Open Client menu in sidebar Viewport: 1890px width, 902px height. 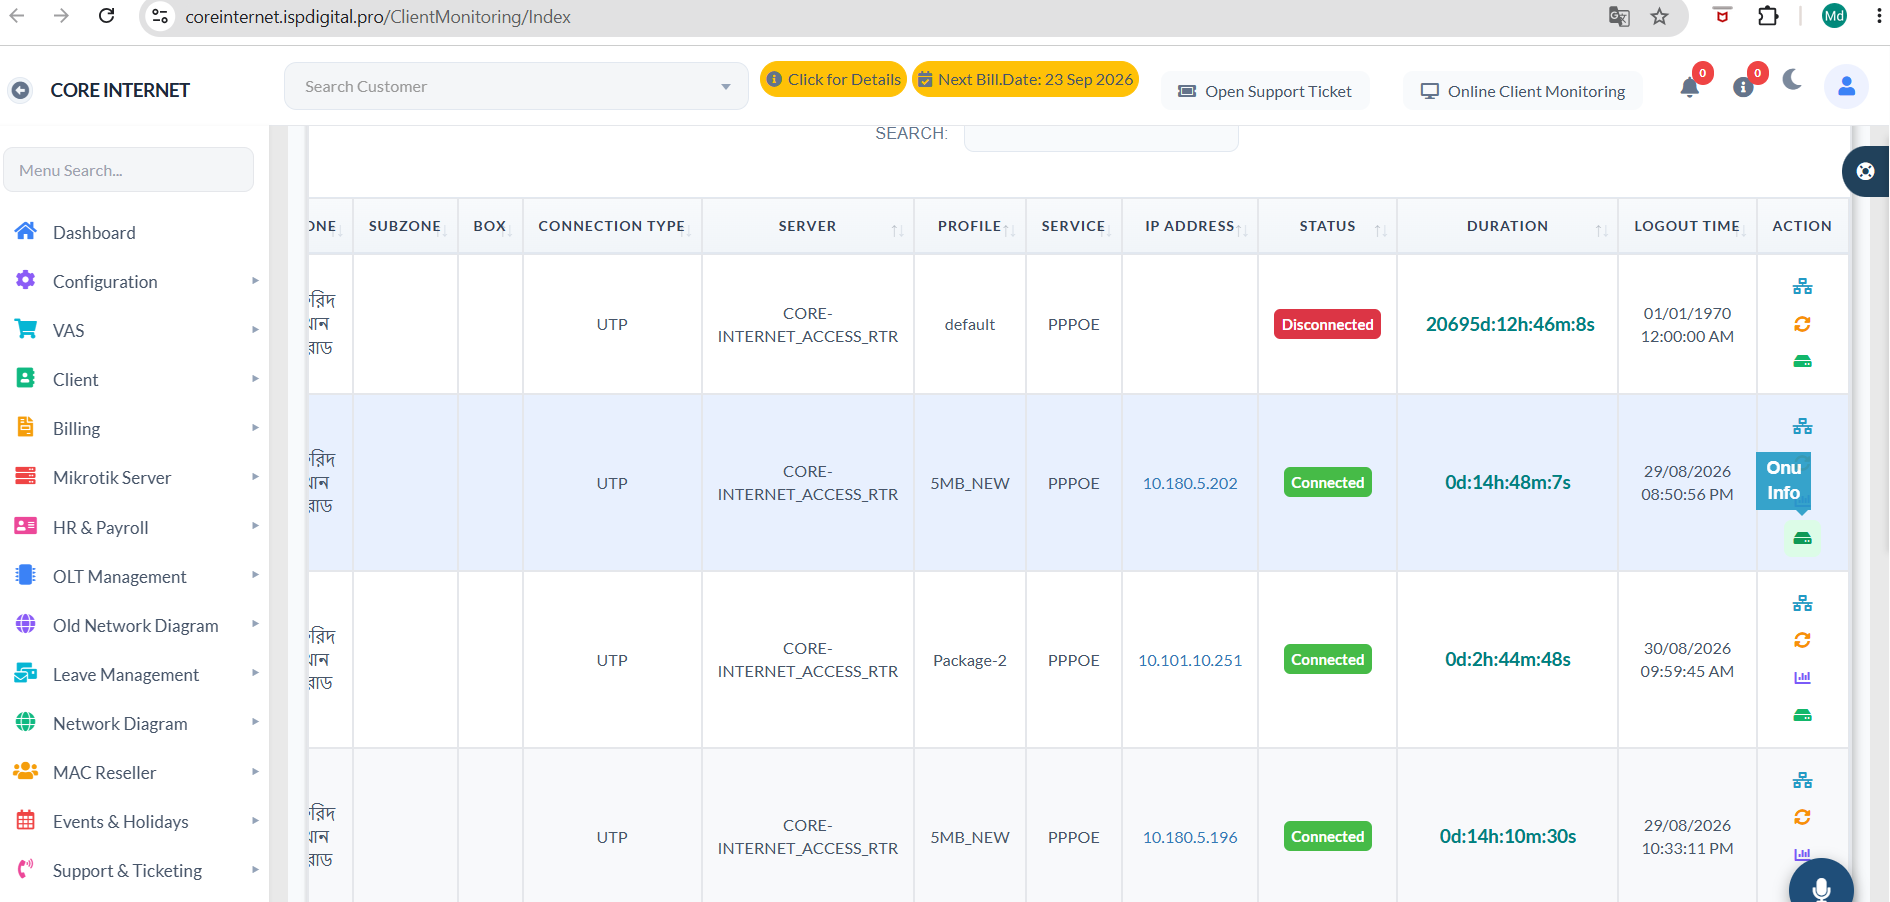[136, 380]
